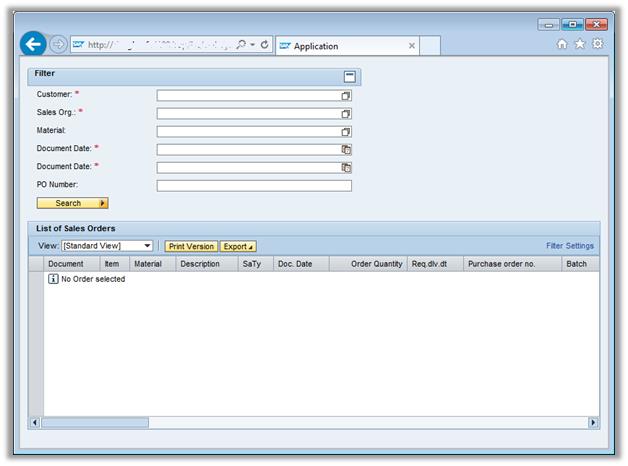Screen dimensions: 628x466
Task: Close the Application tab
Action: [x=412, y=46]
